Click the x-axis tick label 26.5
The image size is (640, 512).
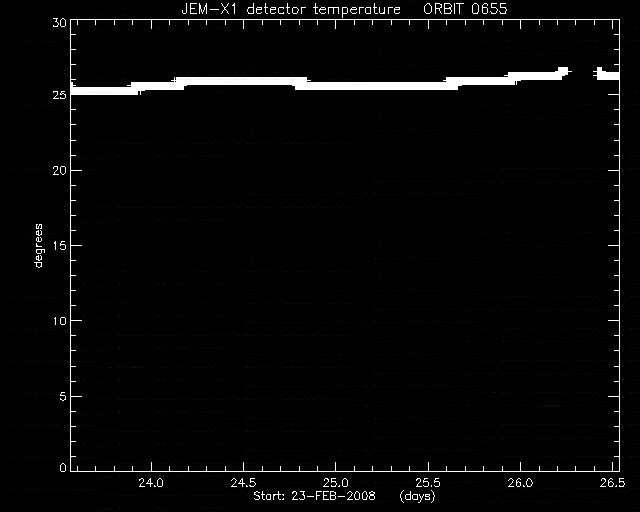click(613, 483)
